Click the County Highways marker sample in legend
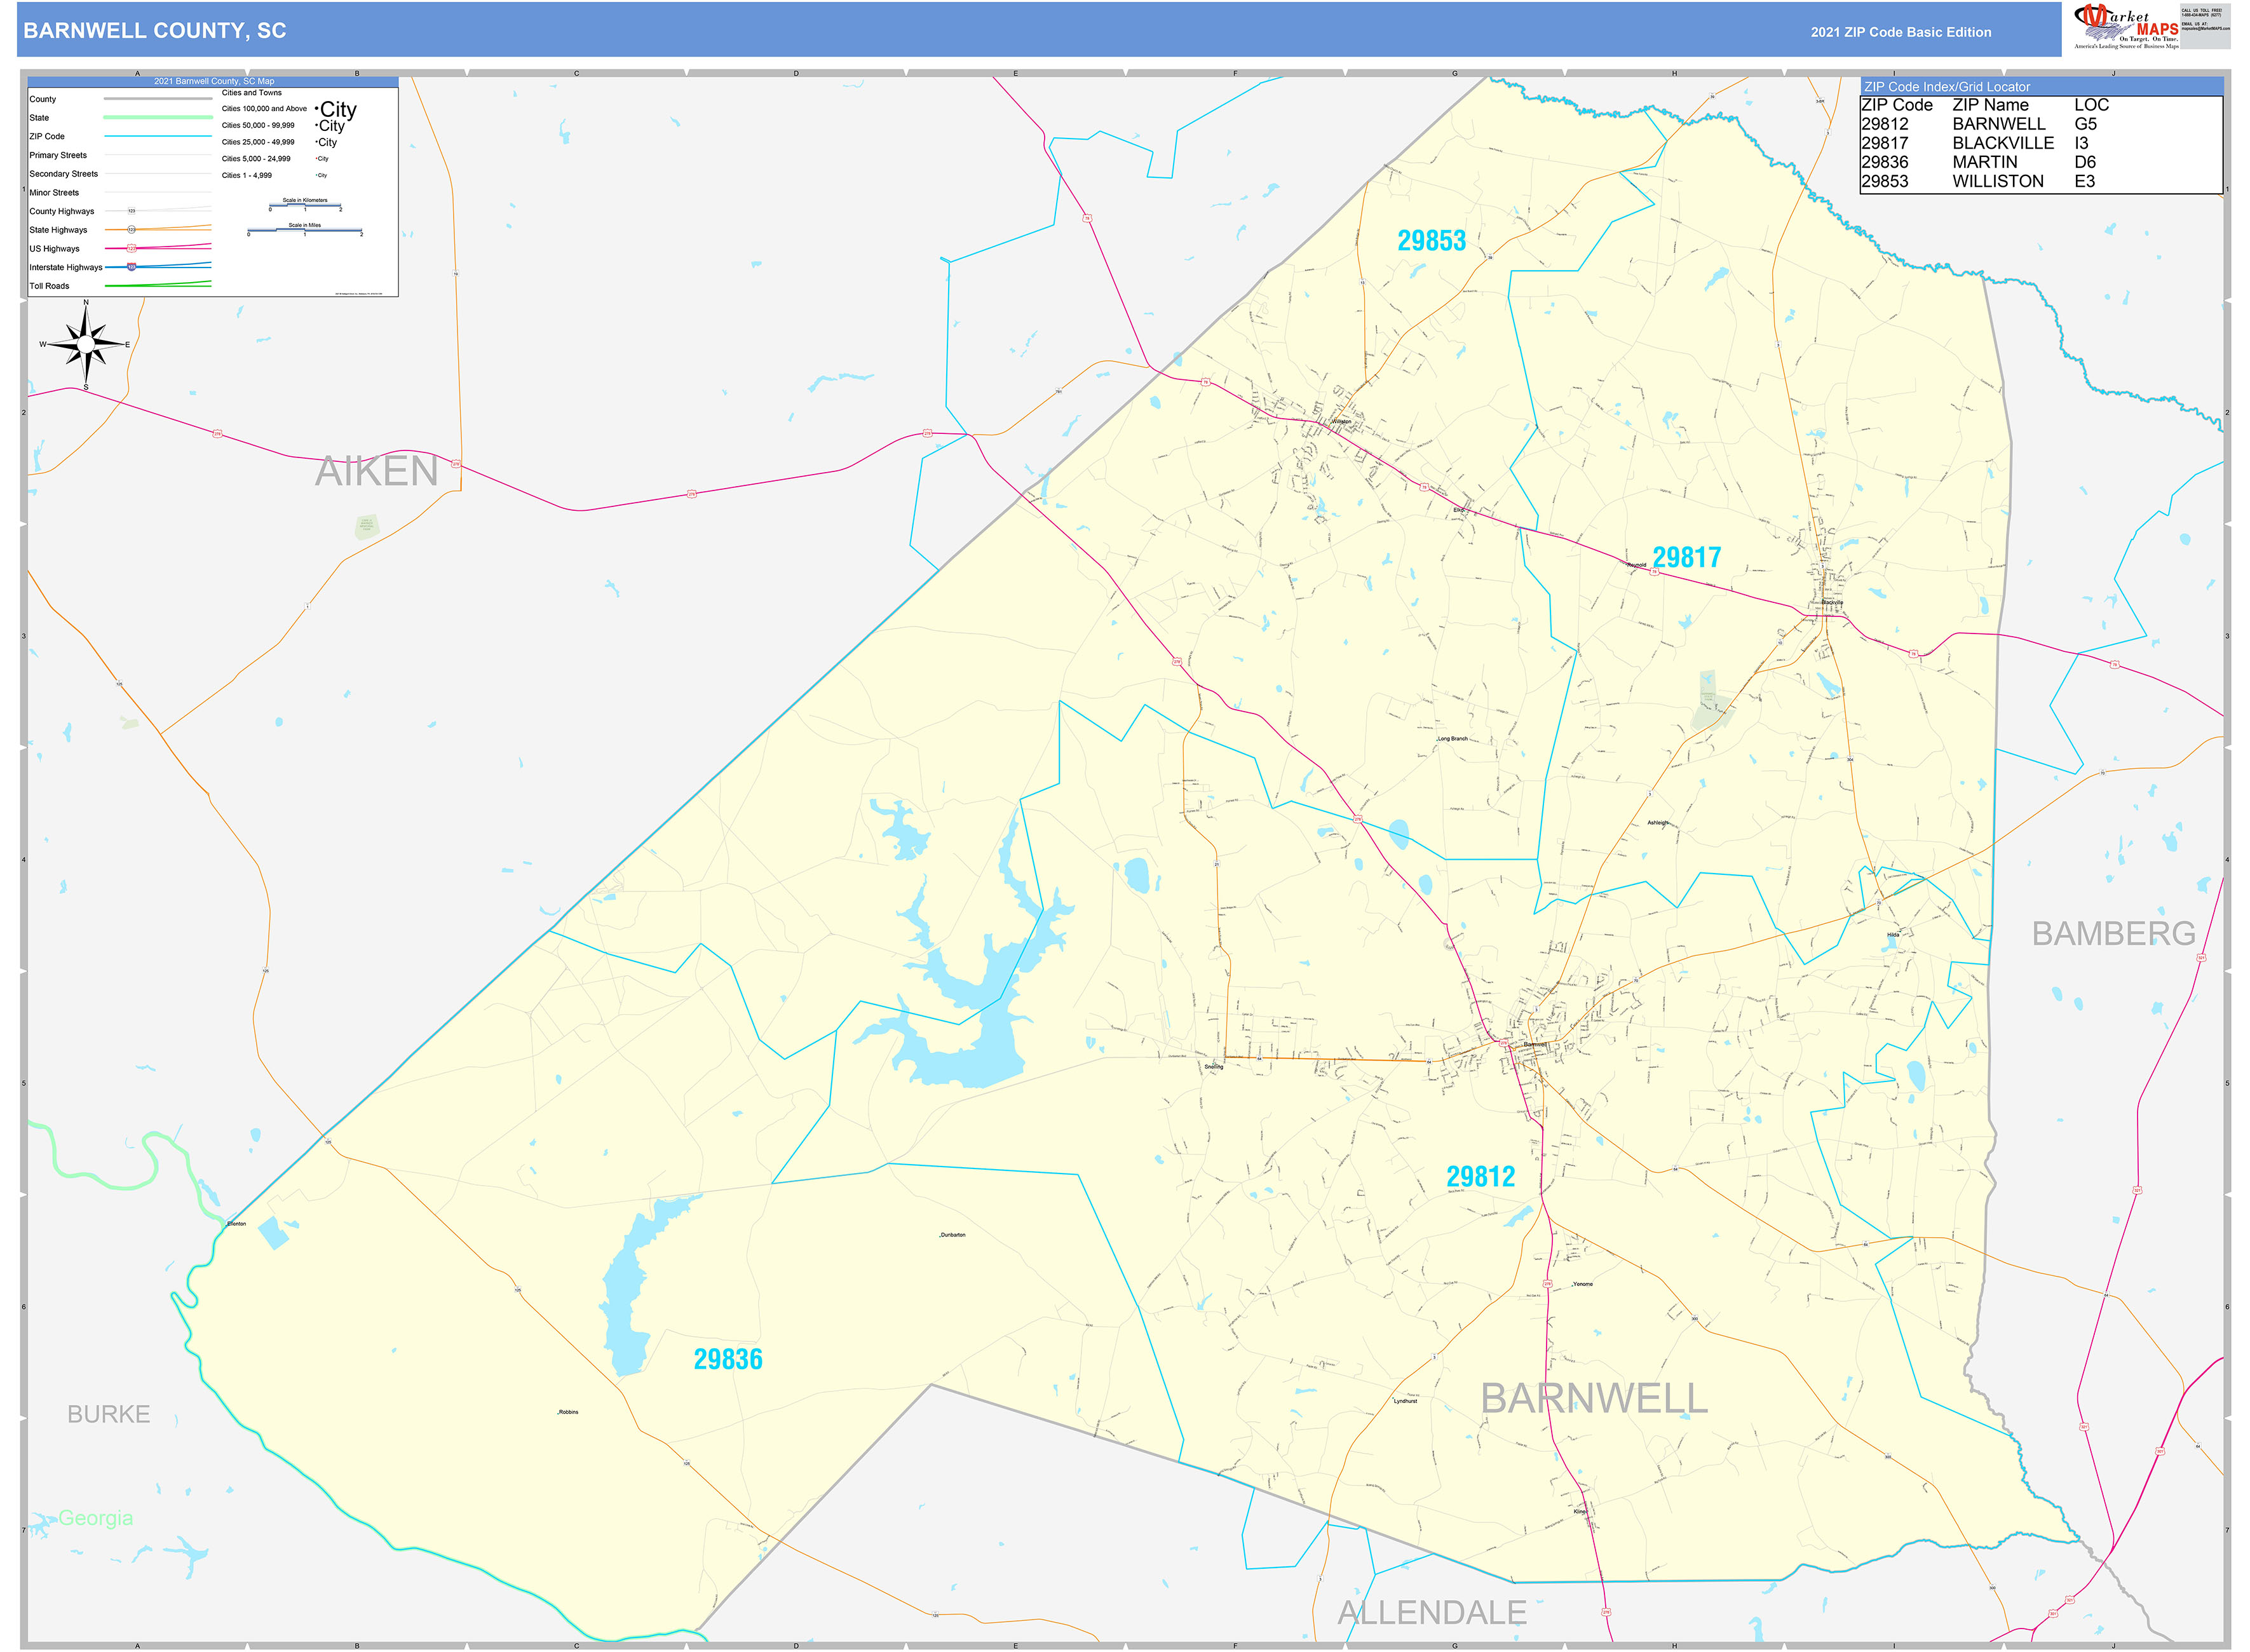Image resolution: width=2250 pixels, height=1652 pixels. [x=131, y=211]
